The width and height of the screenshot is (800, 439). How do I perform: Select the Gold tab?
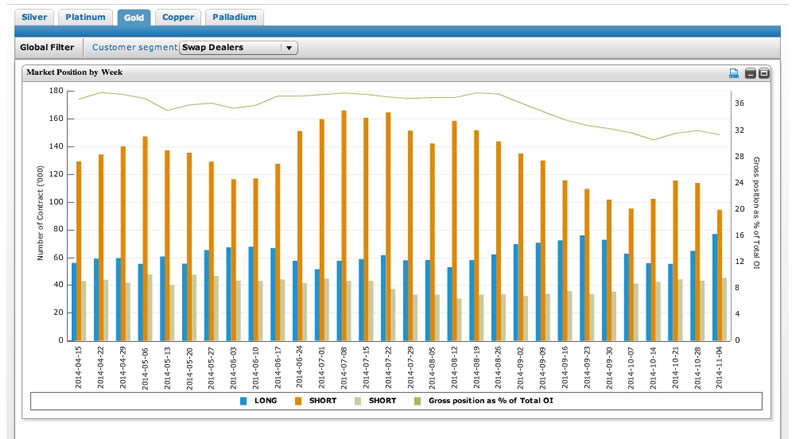133,17
